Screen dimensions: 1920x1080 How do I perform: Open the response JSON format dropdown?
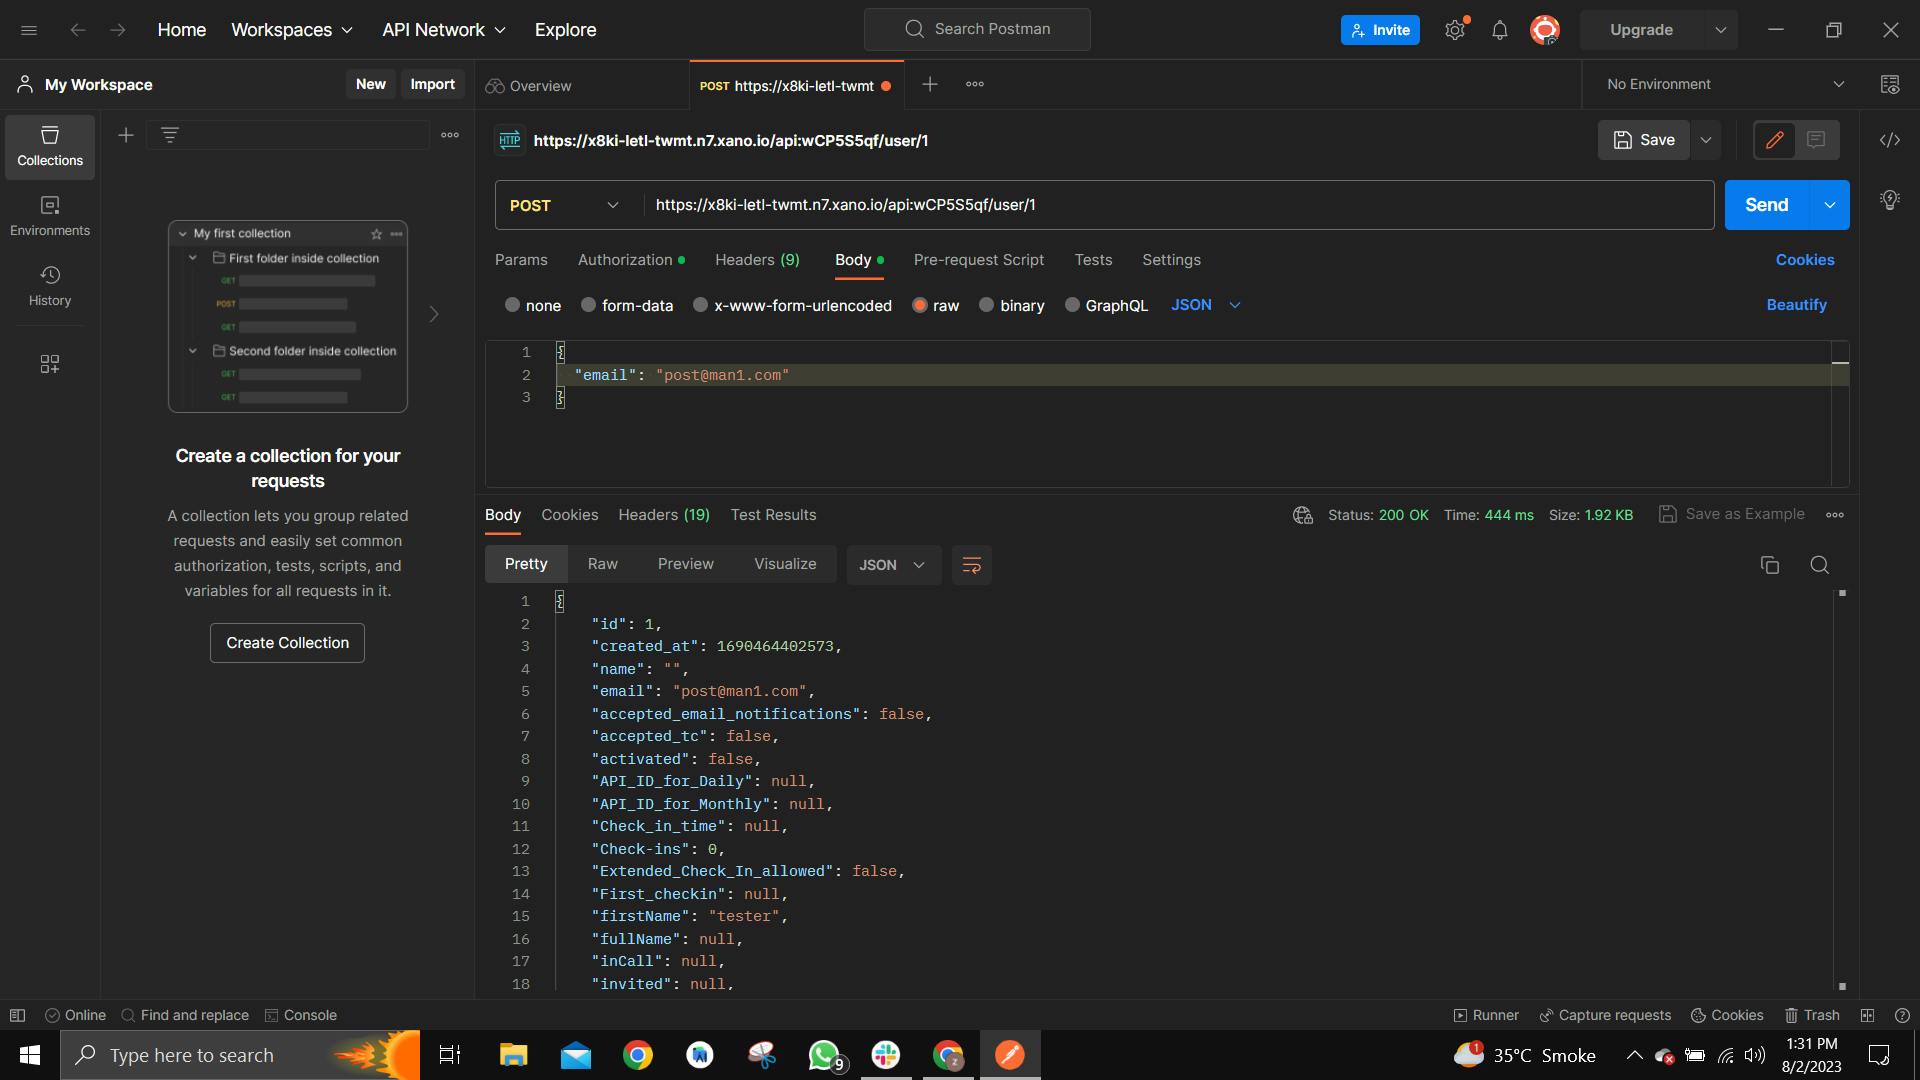coord(892,565)
